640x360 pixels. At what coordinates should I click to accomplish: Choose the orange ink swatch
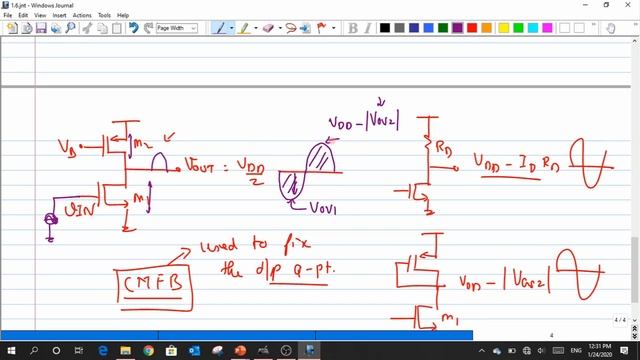[487, 28]
